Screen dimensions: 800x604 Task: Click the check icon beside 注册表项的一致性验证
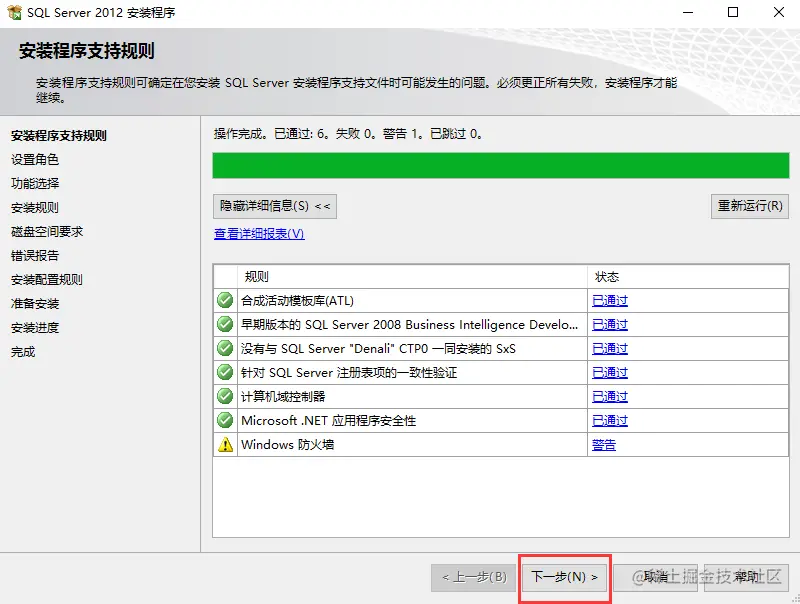coord(225,372)
